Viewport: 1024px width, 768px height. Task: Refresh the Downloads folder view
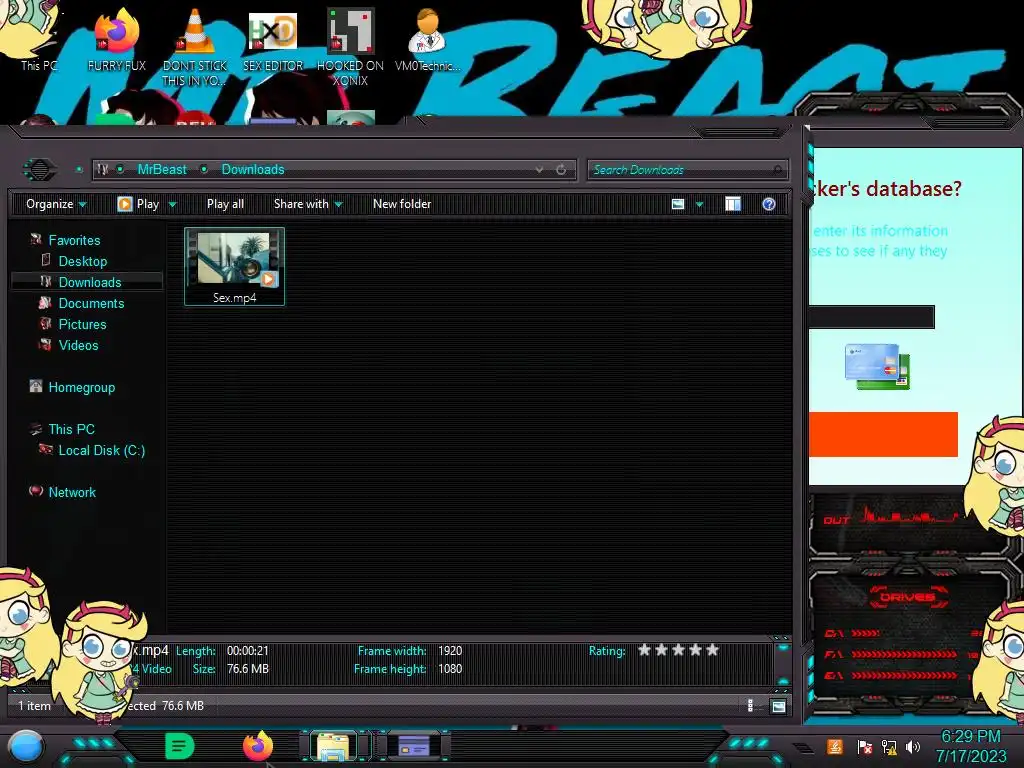[x=561, y=170]
